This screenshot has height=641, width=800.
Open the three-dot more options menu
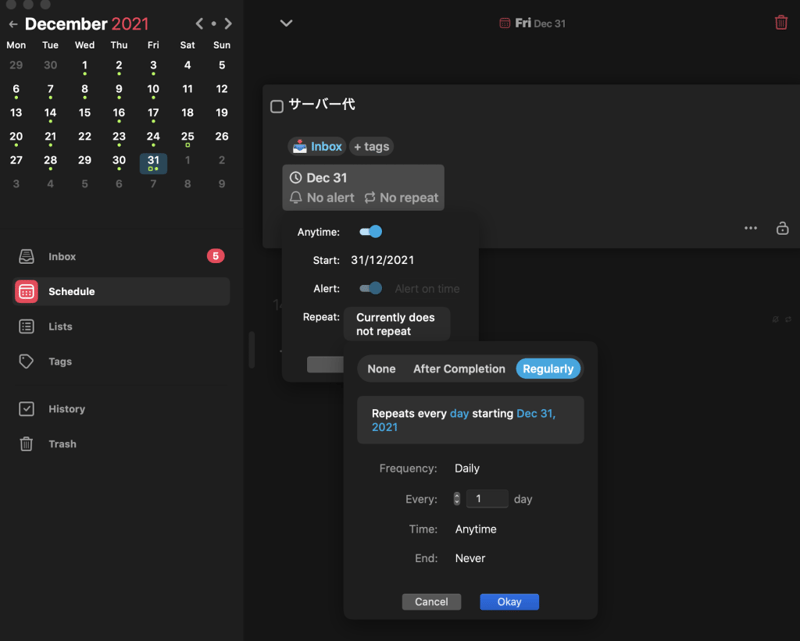point(750,228)
